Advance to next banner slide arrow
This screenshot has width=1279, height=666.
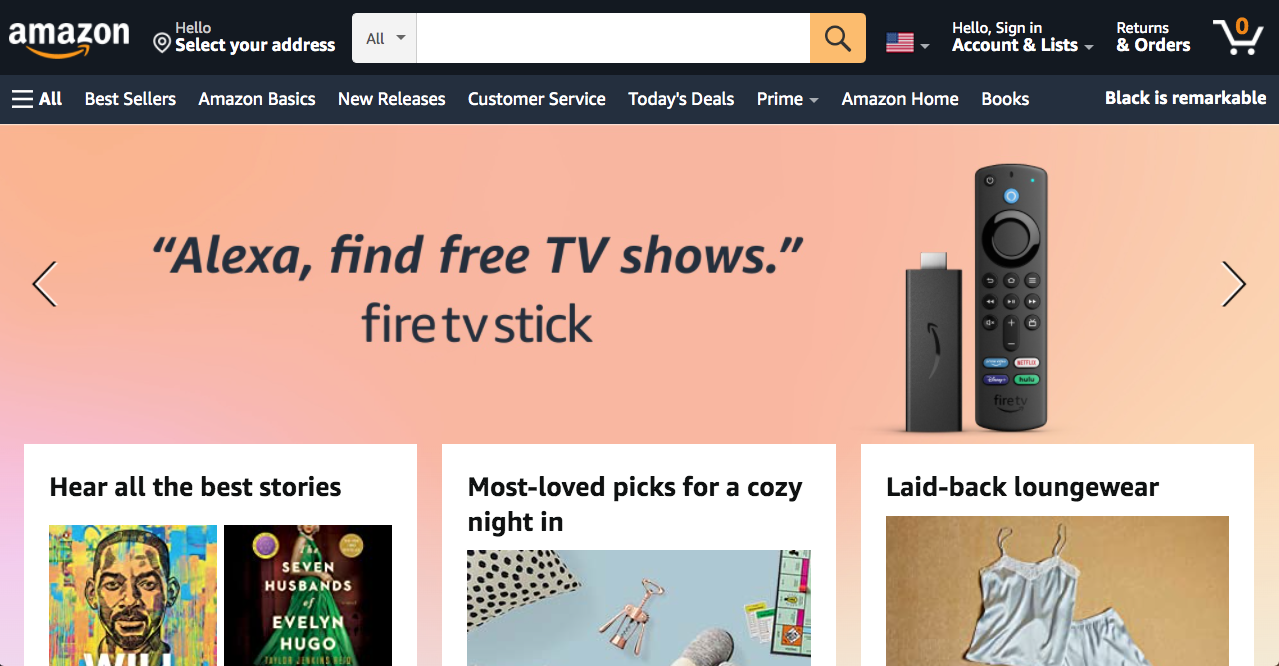[x=1234, y=284]
